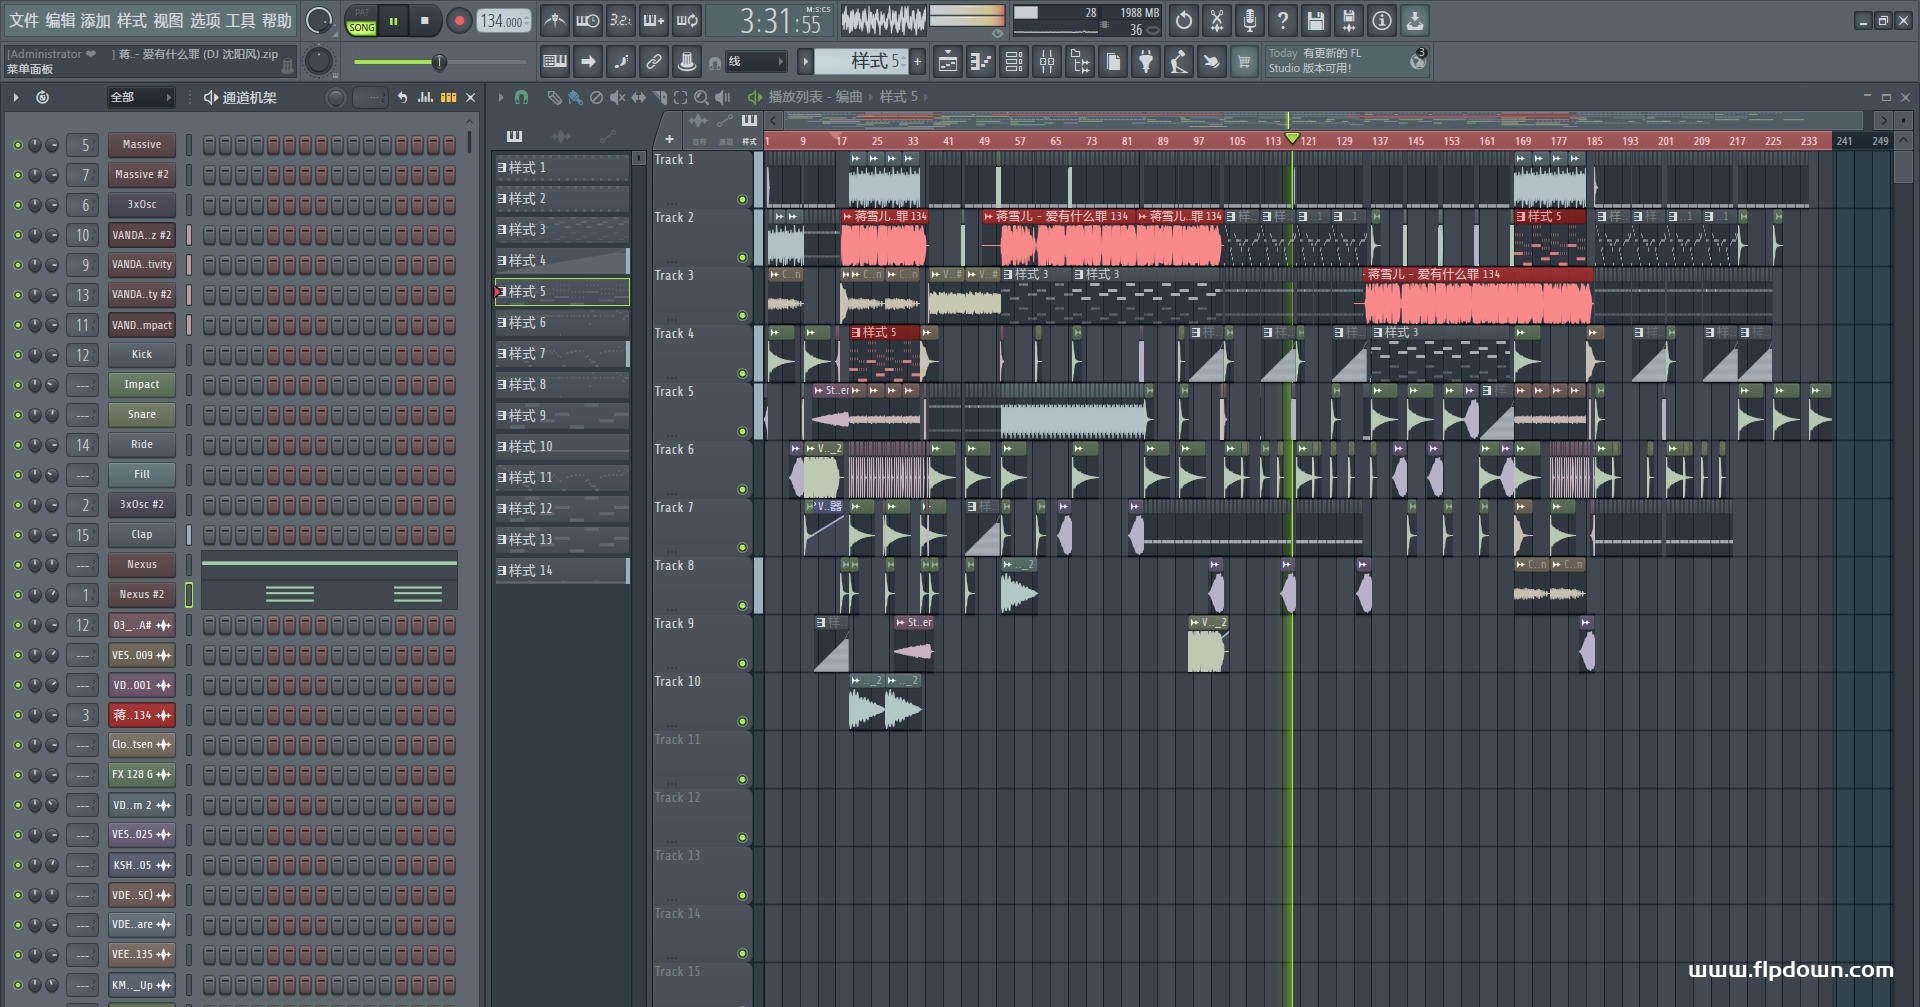The height and width of the screenshot is (1007, 1920).
Task: Open the undo history icon
Action: tap(1184, 20)
